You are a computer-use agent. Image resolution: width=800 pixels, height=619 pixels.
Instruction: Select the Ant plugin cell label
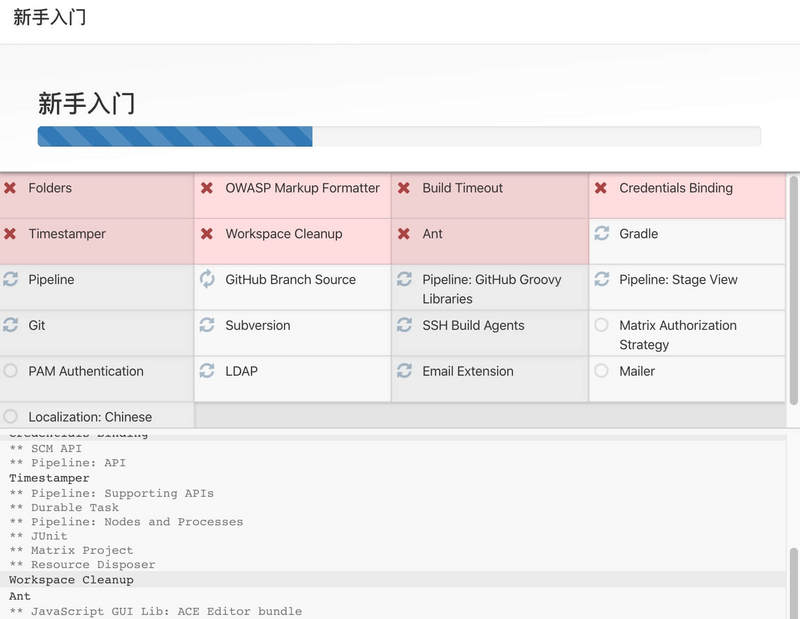(x=432, y=234)
